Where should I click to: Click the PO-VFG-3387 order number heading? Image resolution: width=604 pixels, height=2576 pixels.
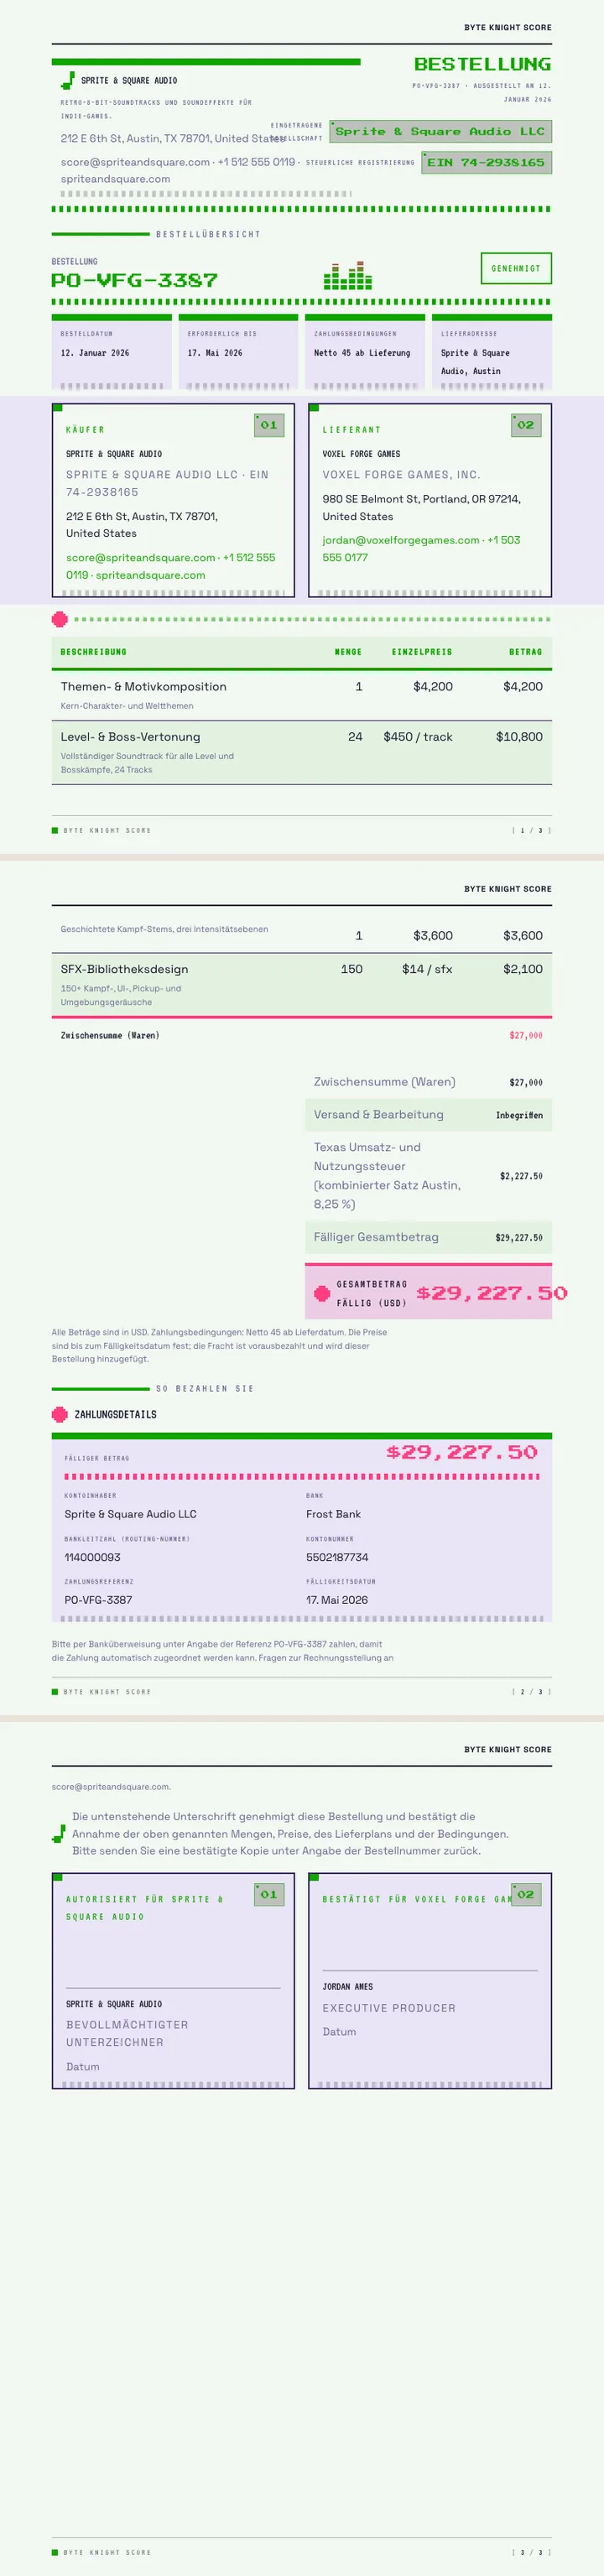tap(134, 280)
